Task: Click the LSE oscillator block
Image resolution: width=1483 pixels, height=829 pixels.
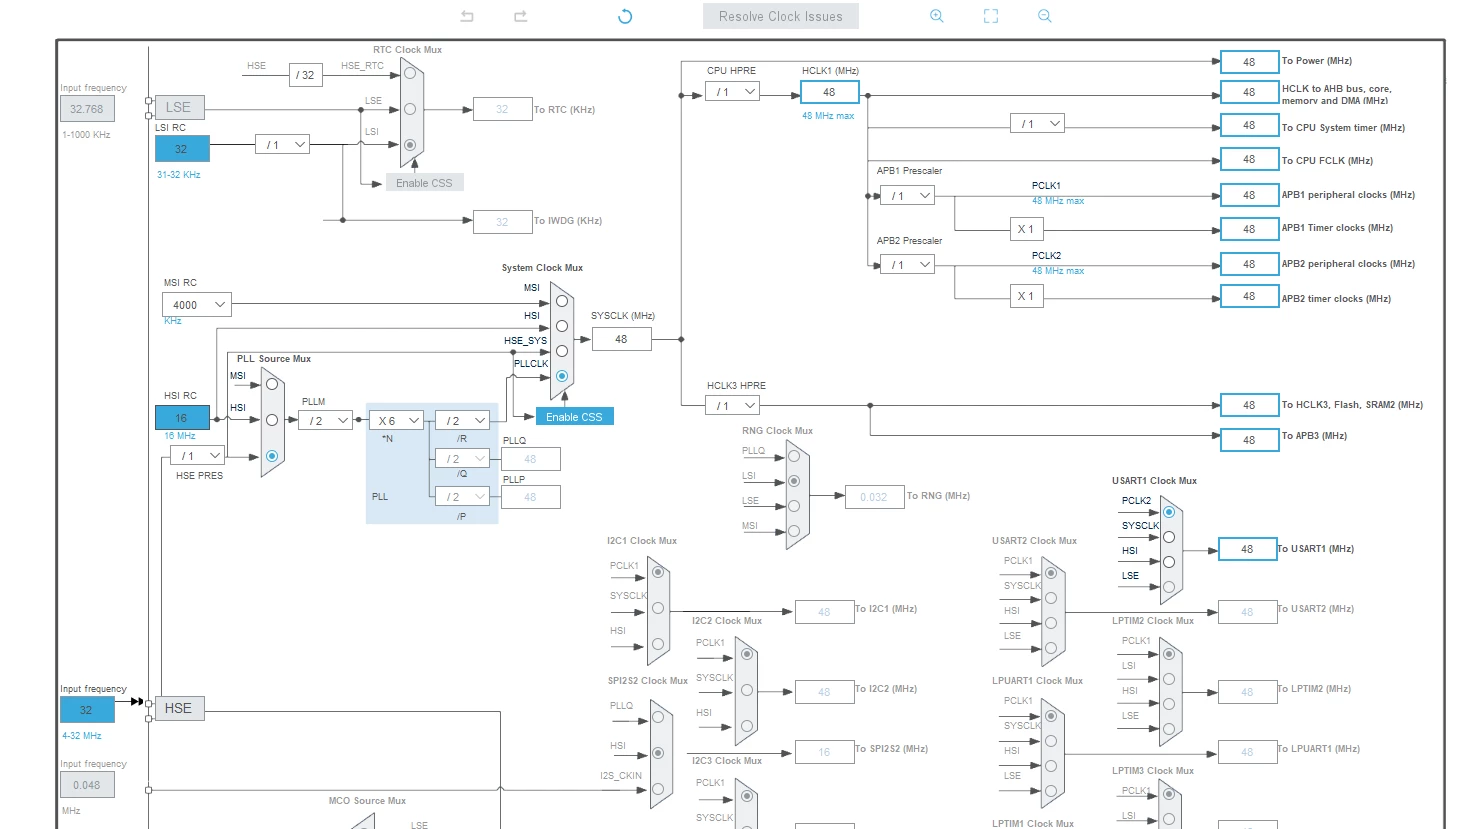Action: click(178, 107)
